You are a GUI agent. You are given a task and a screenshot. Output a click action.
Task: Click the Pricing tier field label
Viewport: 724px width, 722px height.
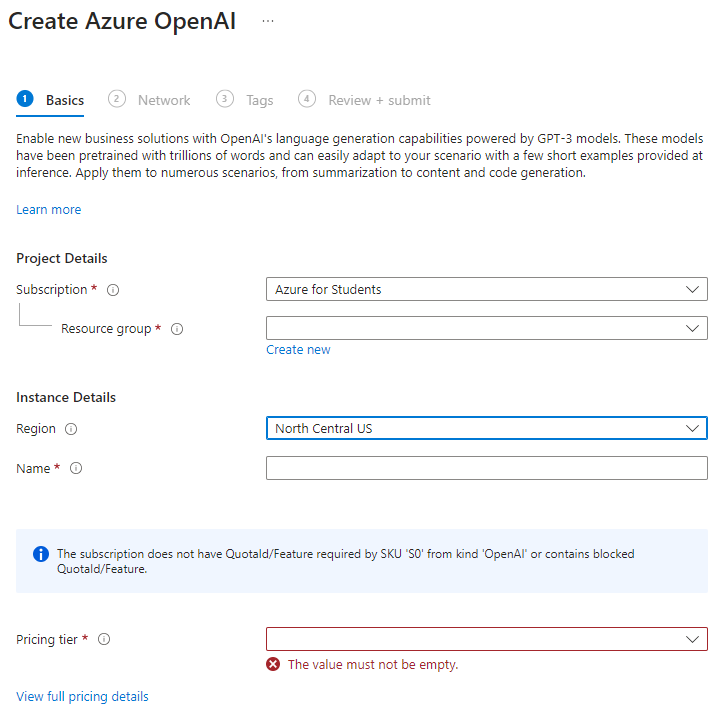47,640
